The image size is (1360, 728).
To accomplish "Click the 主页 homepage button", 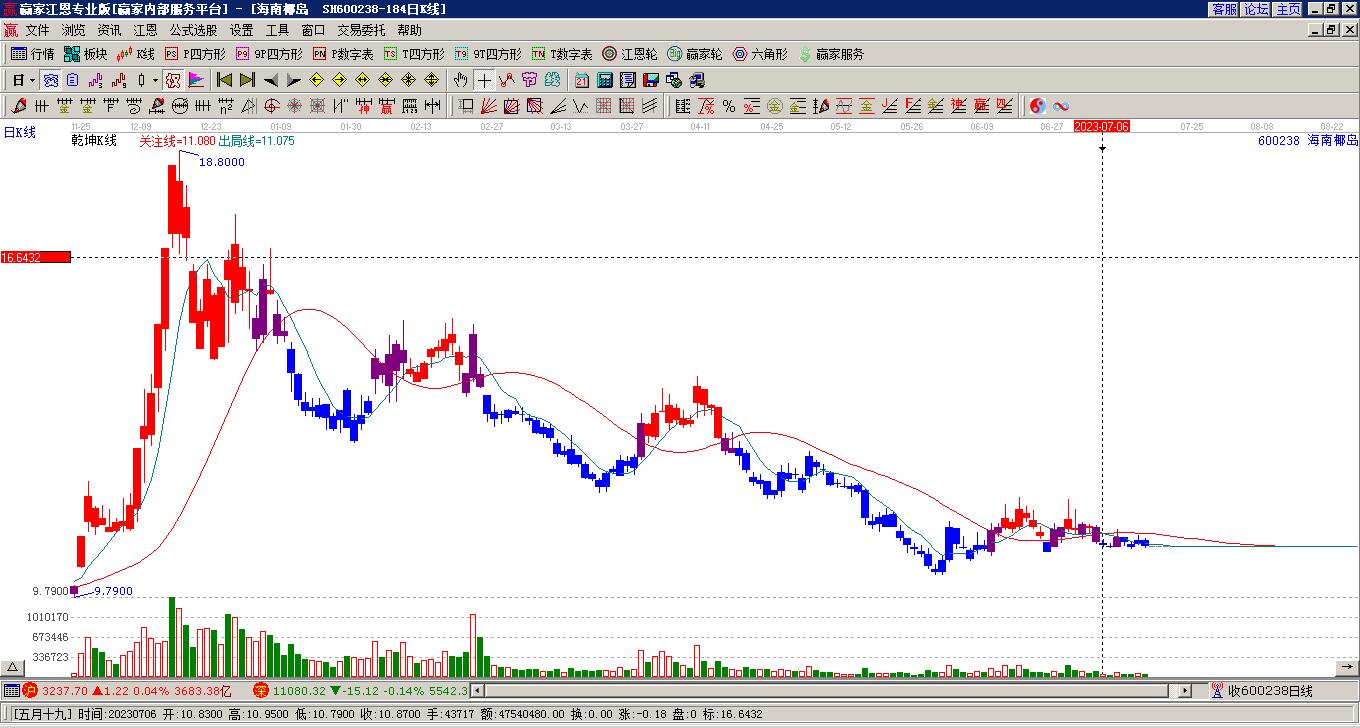I will coord(1288,9).
